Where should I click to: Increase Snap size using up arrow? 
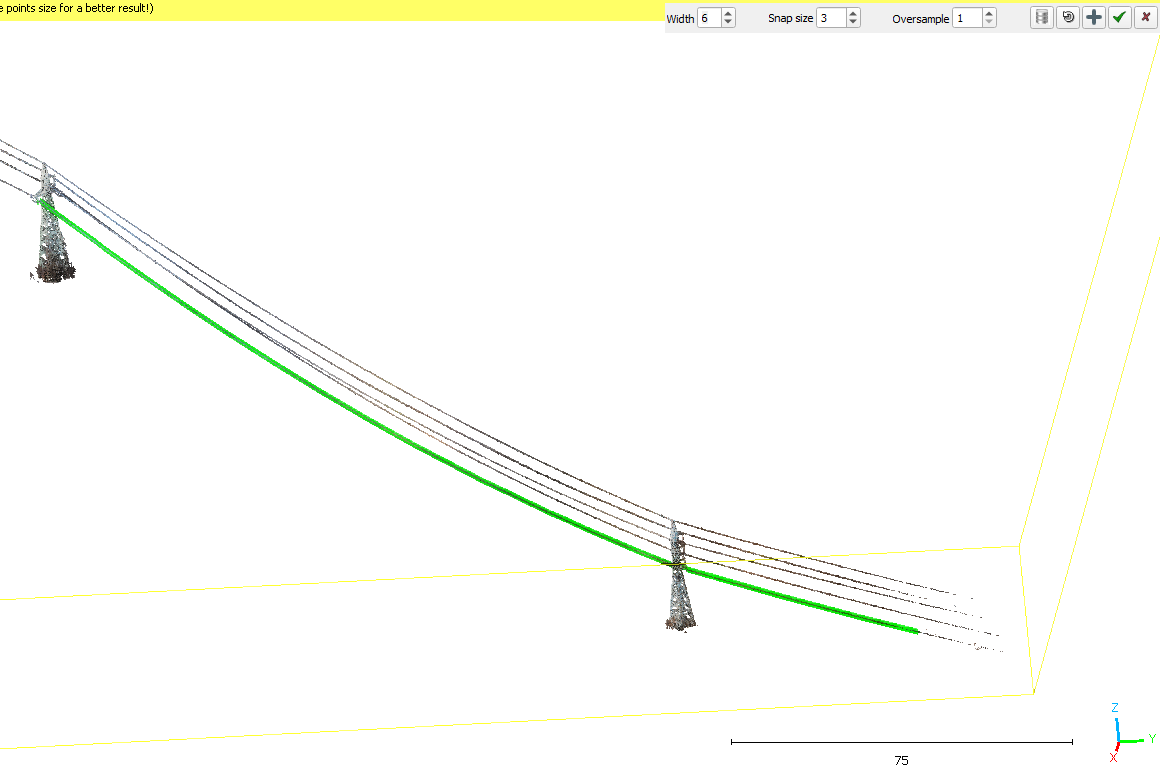coord(852,14)
